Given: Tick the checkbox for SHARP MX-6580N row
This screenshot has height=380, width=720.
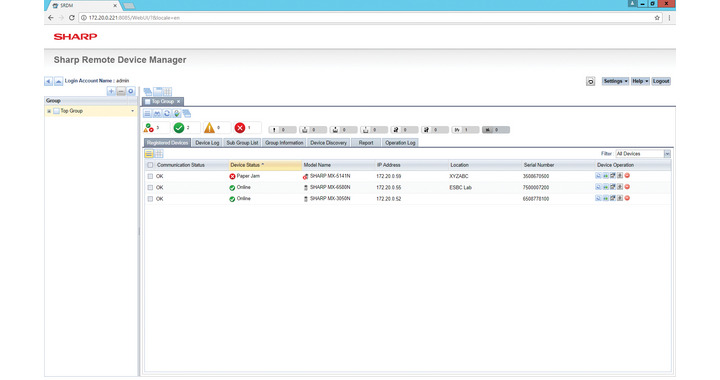Looking at the screenshot, I should (x=150, y=188).
